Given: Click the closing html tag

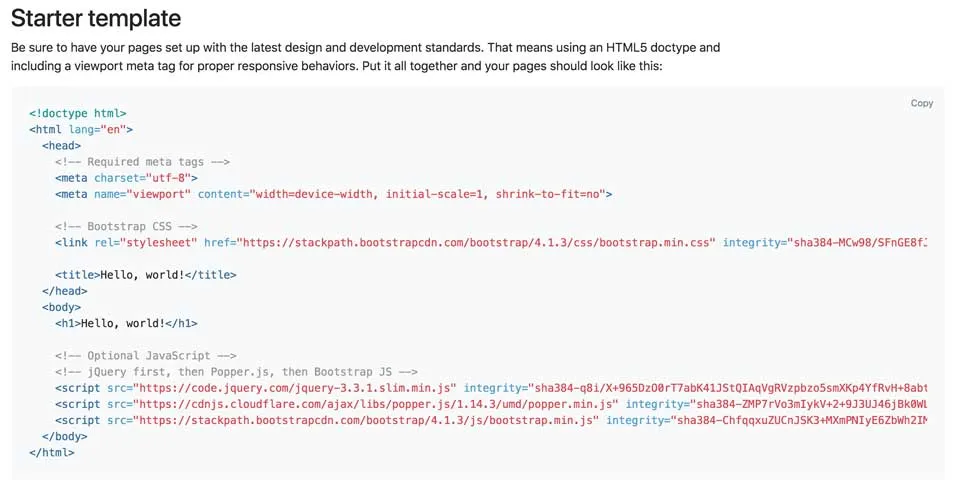Looking at the screenshot, I should 52,452.
